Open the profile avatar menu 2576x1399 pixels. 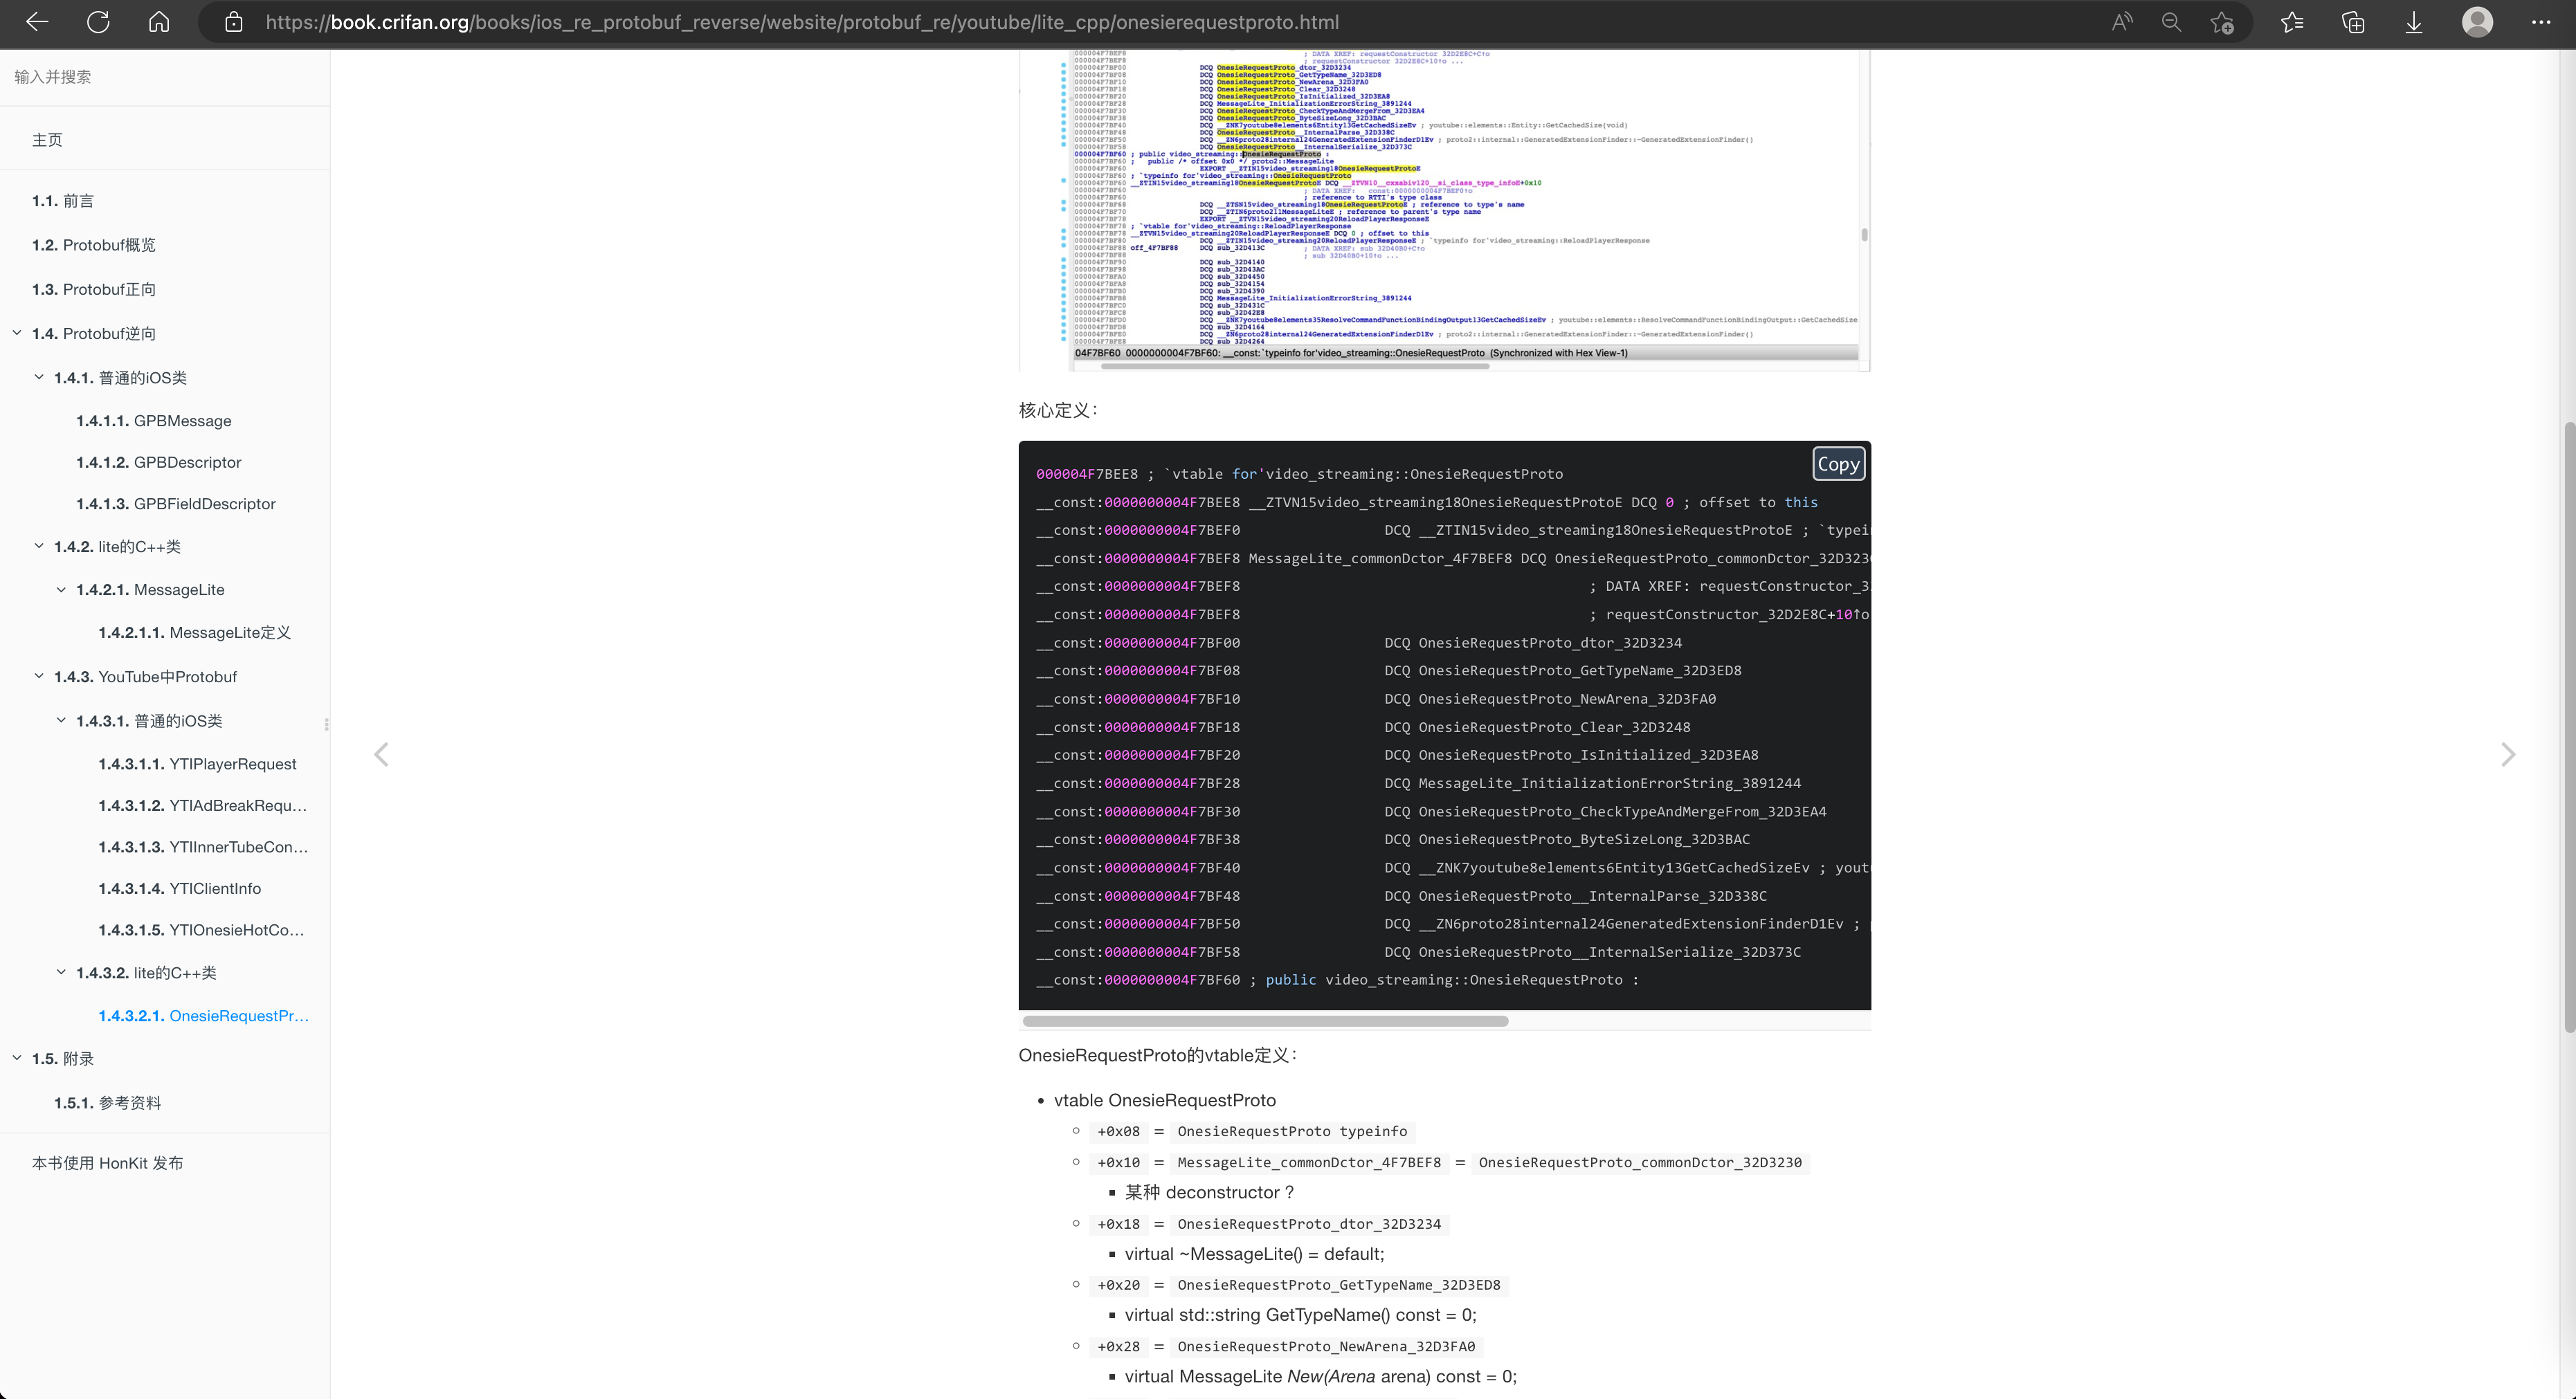coord(2477,22)
